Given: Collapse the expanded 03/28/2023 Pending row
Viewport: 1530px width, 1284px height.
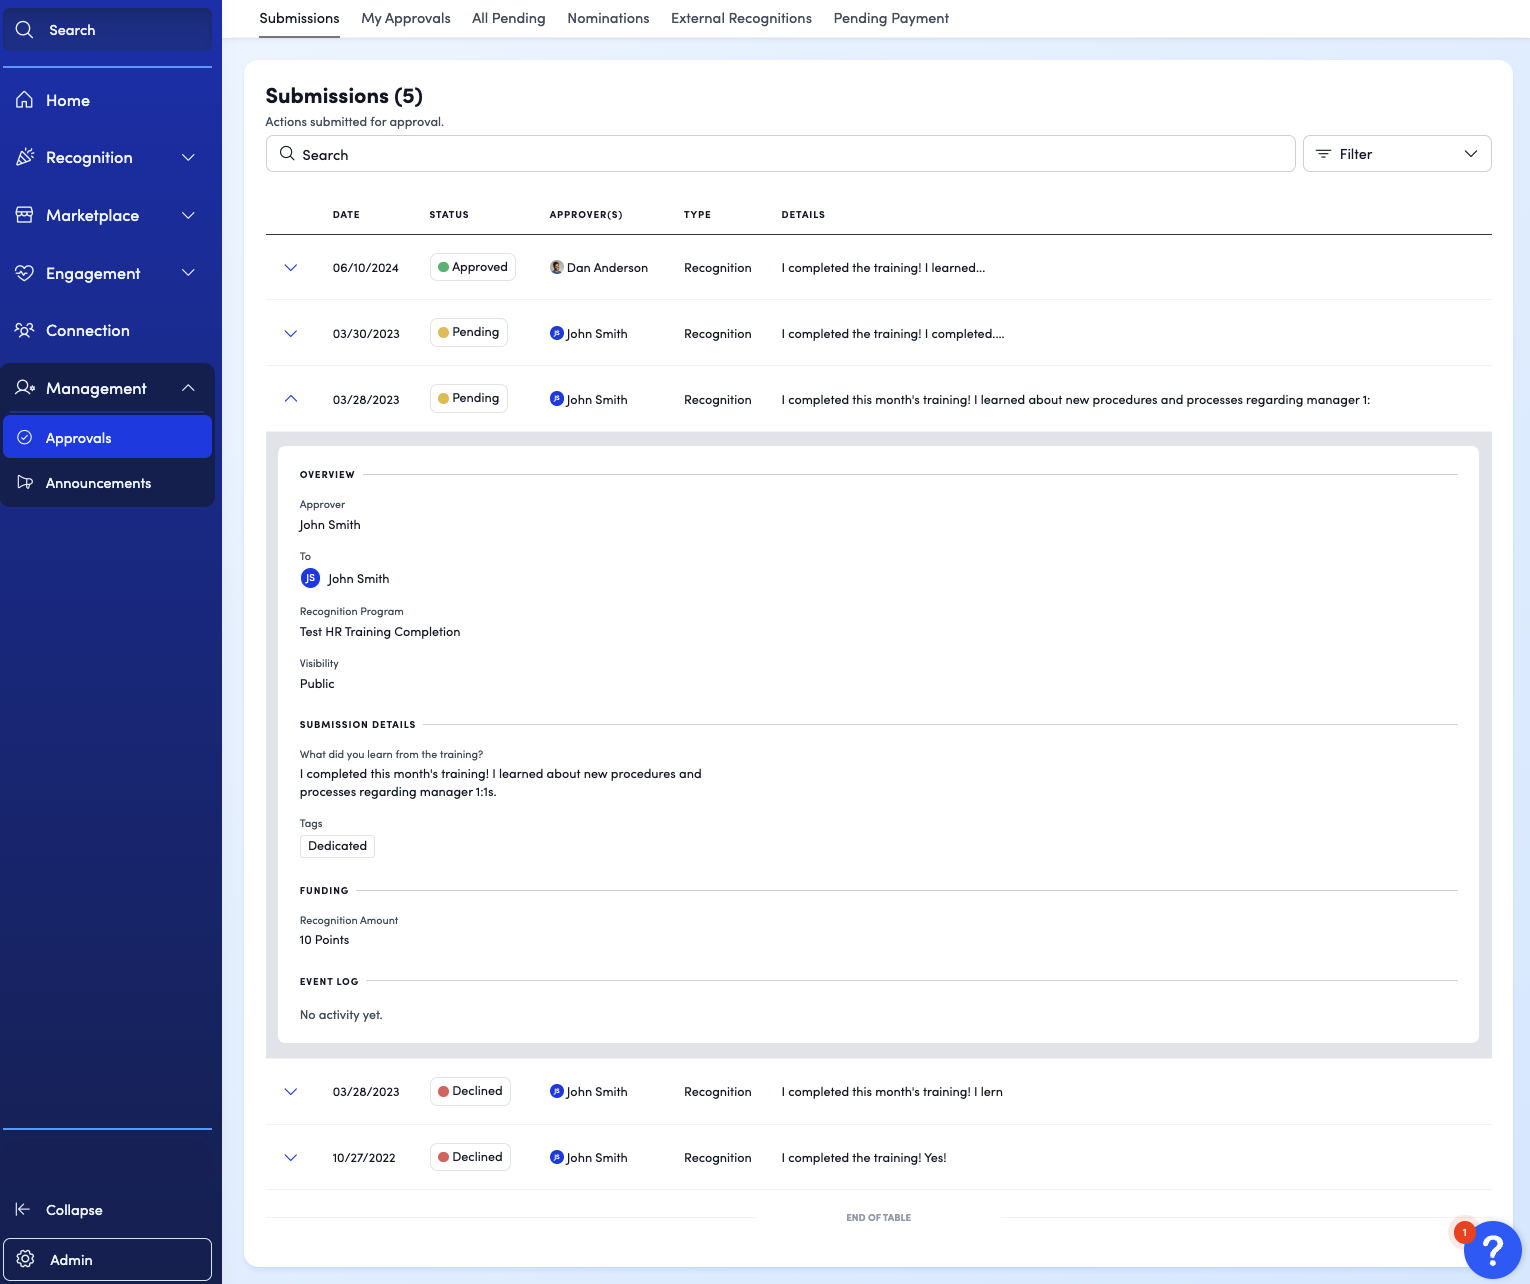Looking at the screenshot, I should point(291,399).
